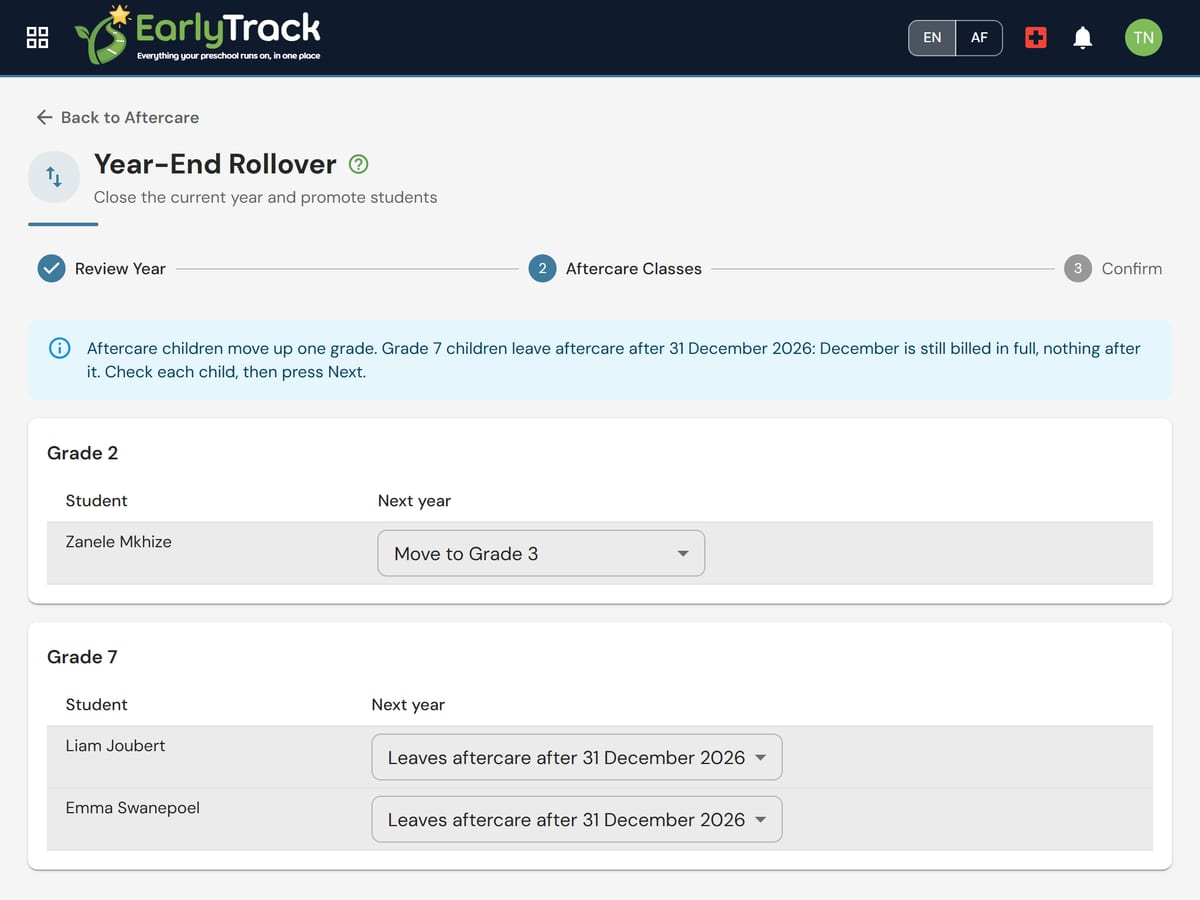The width and height of the screenshot is (1200, 900).
Task: Click the info icon in the blue notice
Action: tap(60, 348)
